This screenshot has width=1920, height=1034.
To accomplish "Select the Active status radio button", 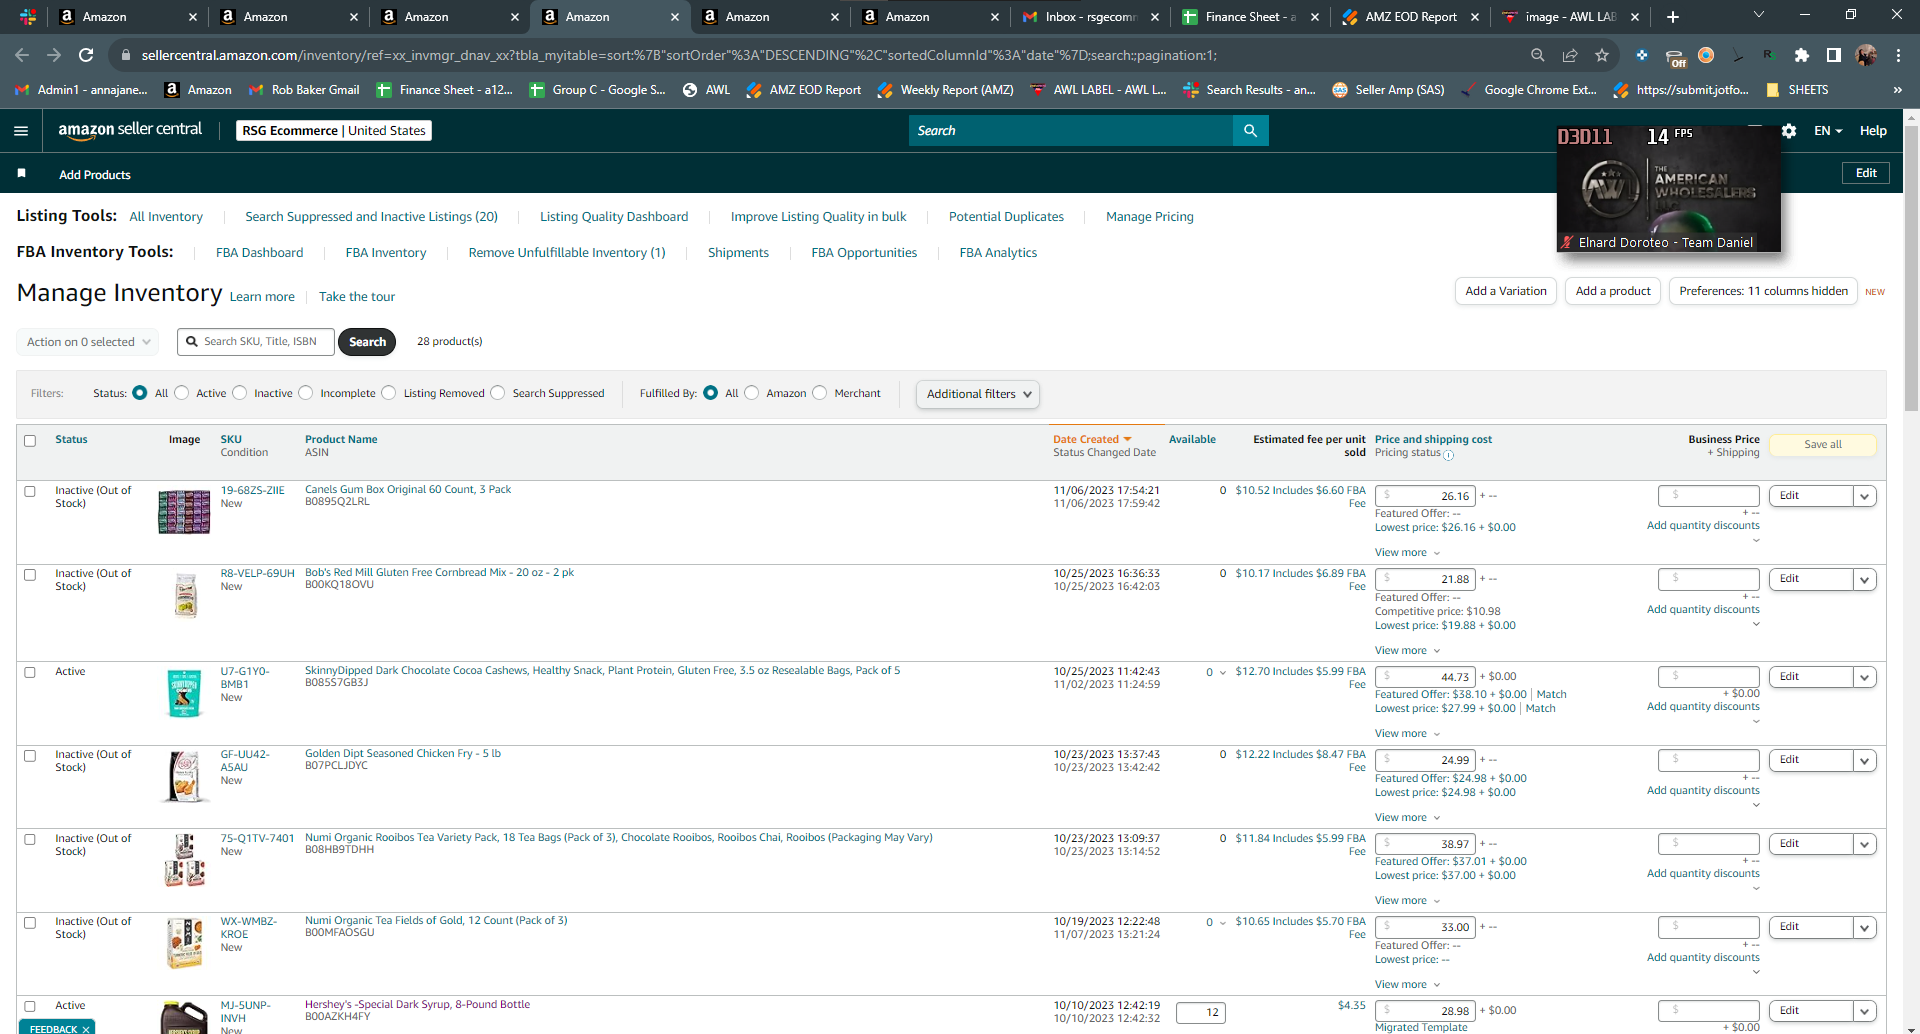I will 182,393.
